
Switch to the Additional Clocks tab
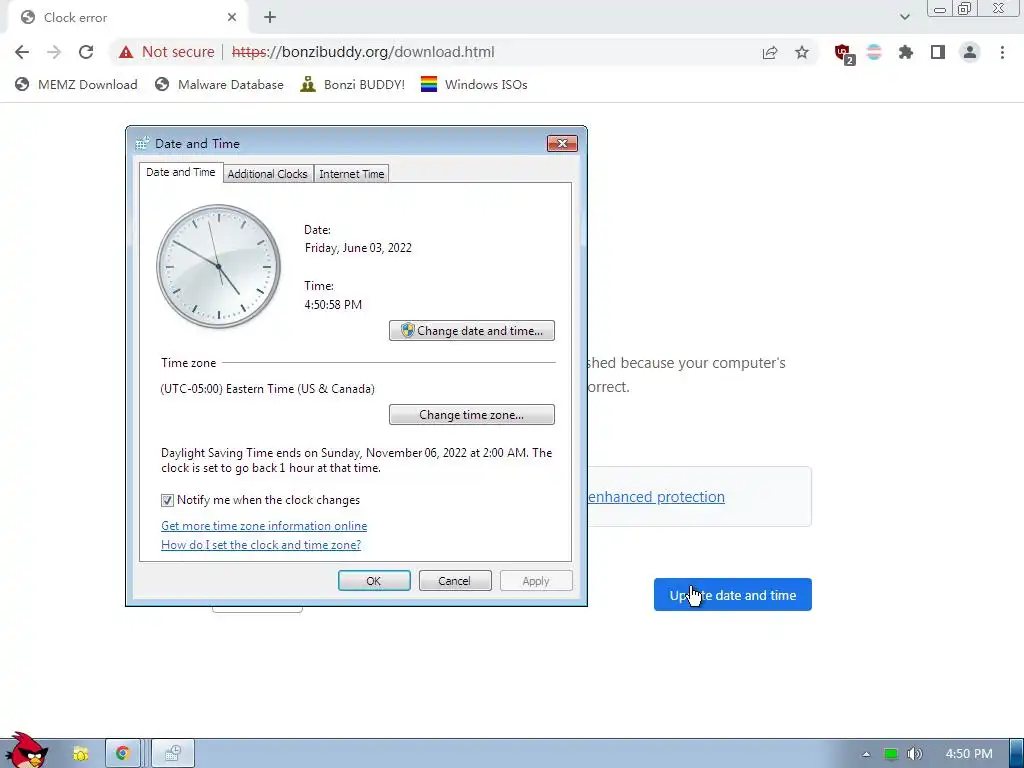268,174
